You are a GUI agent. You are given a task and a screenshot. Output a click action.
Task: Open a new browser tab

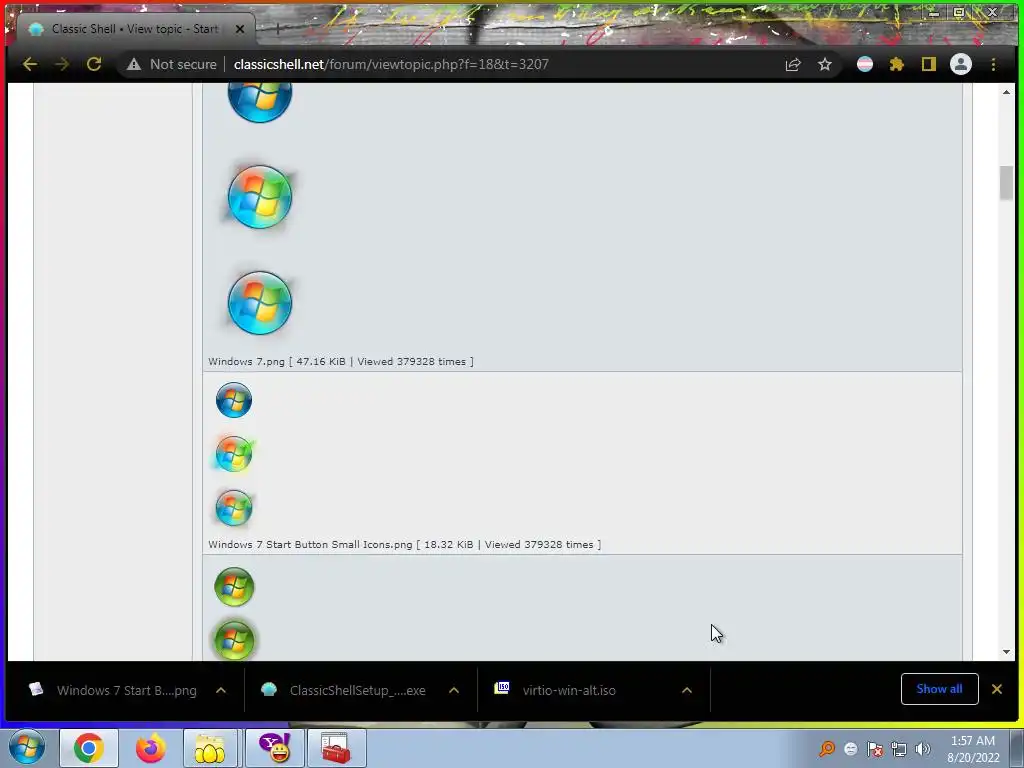pos(278,29)
